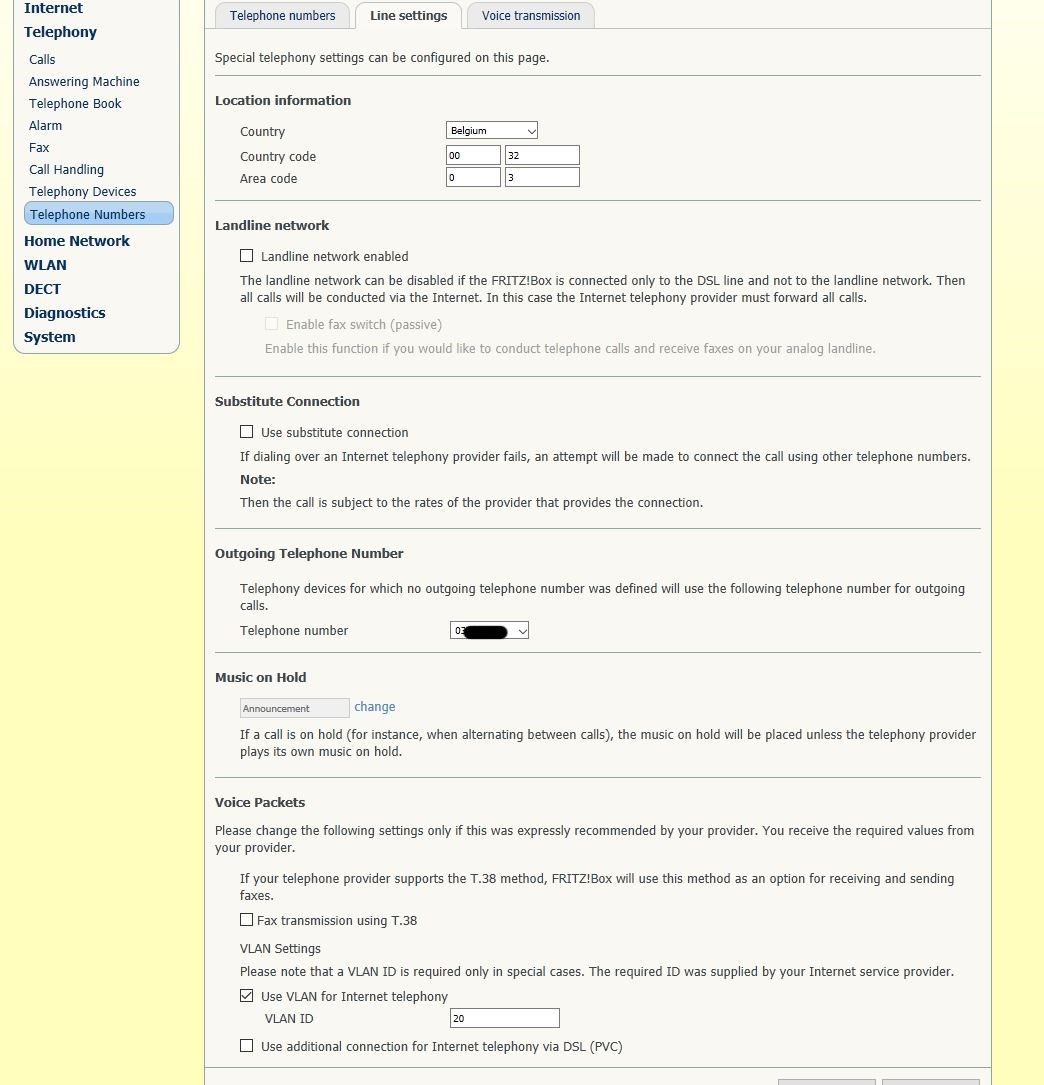Open the Country dropdown showing Belgium

click(492, 131)
